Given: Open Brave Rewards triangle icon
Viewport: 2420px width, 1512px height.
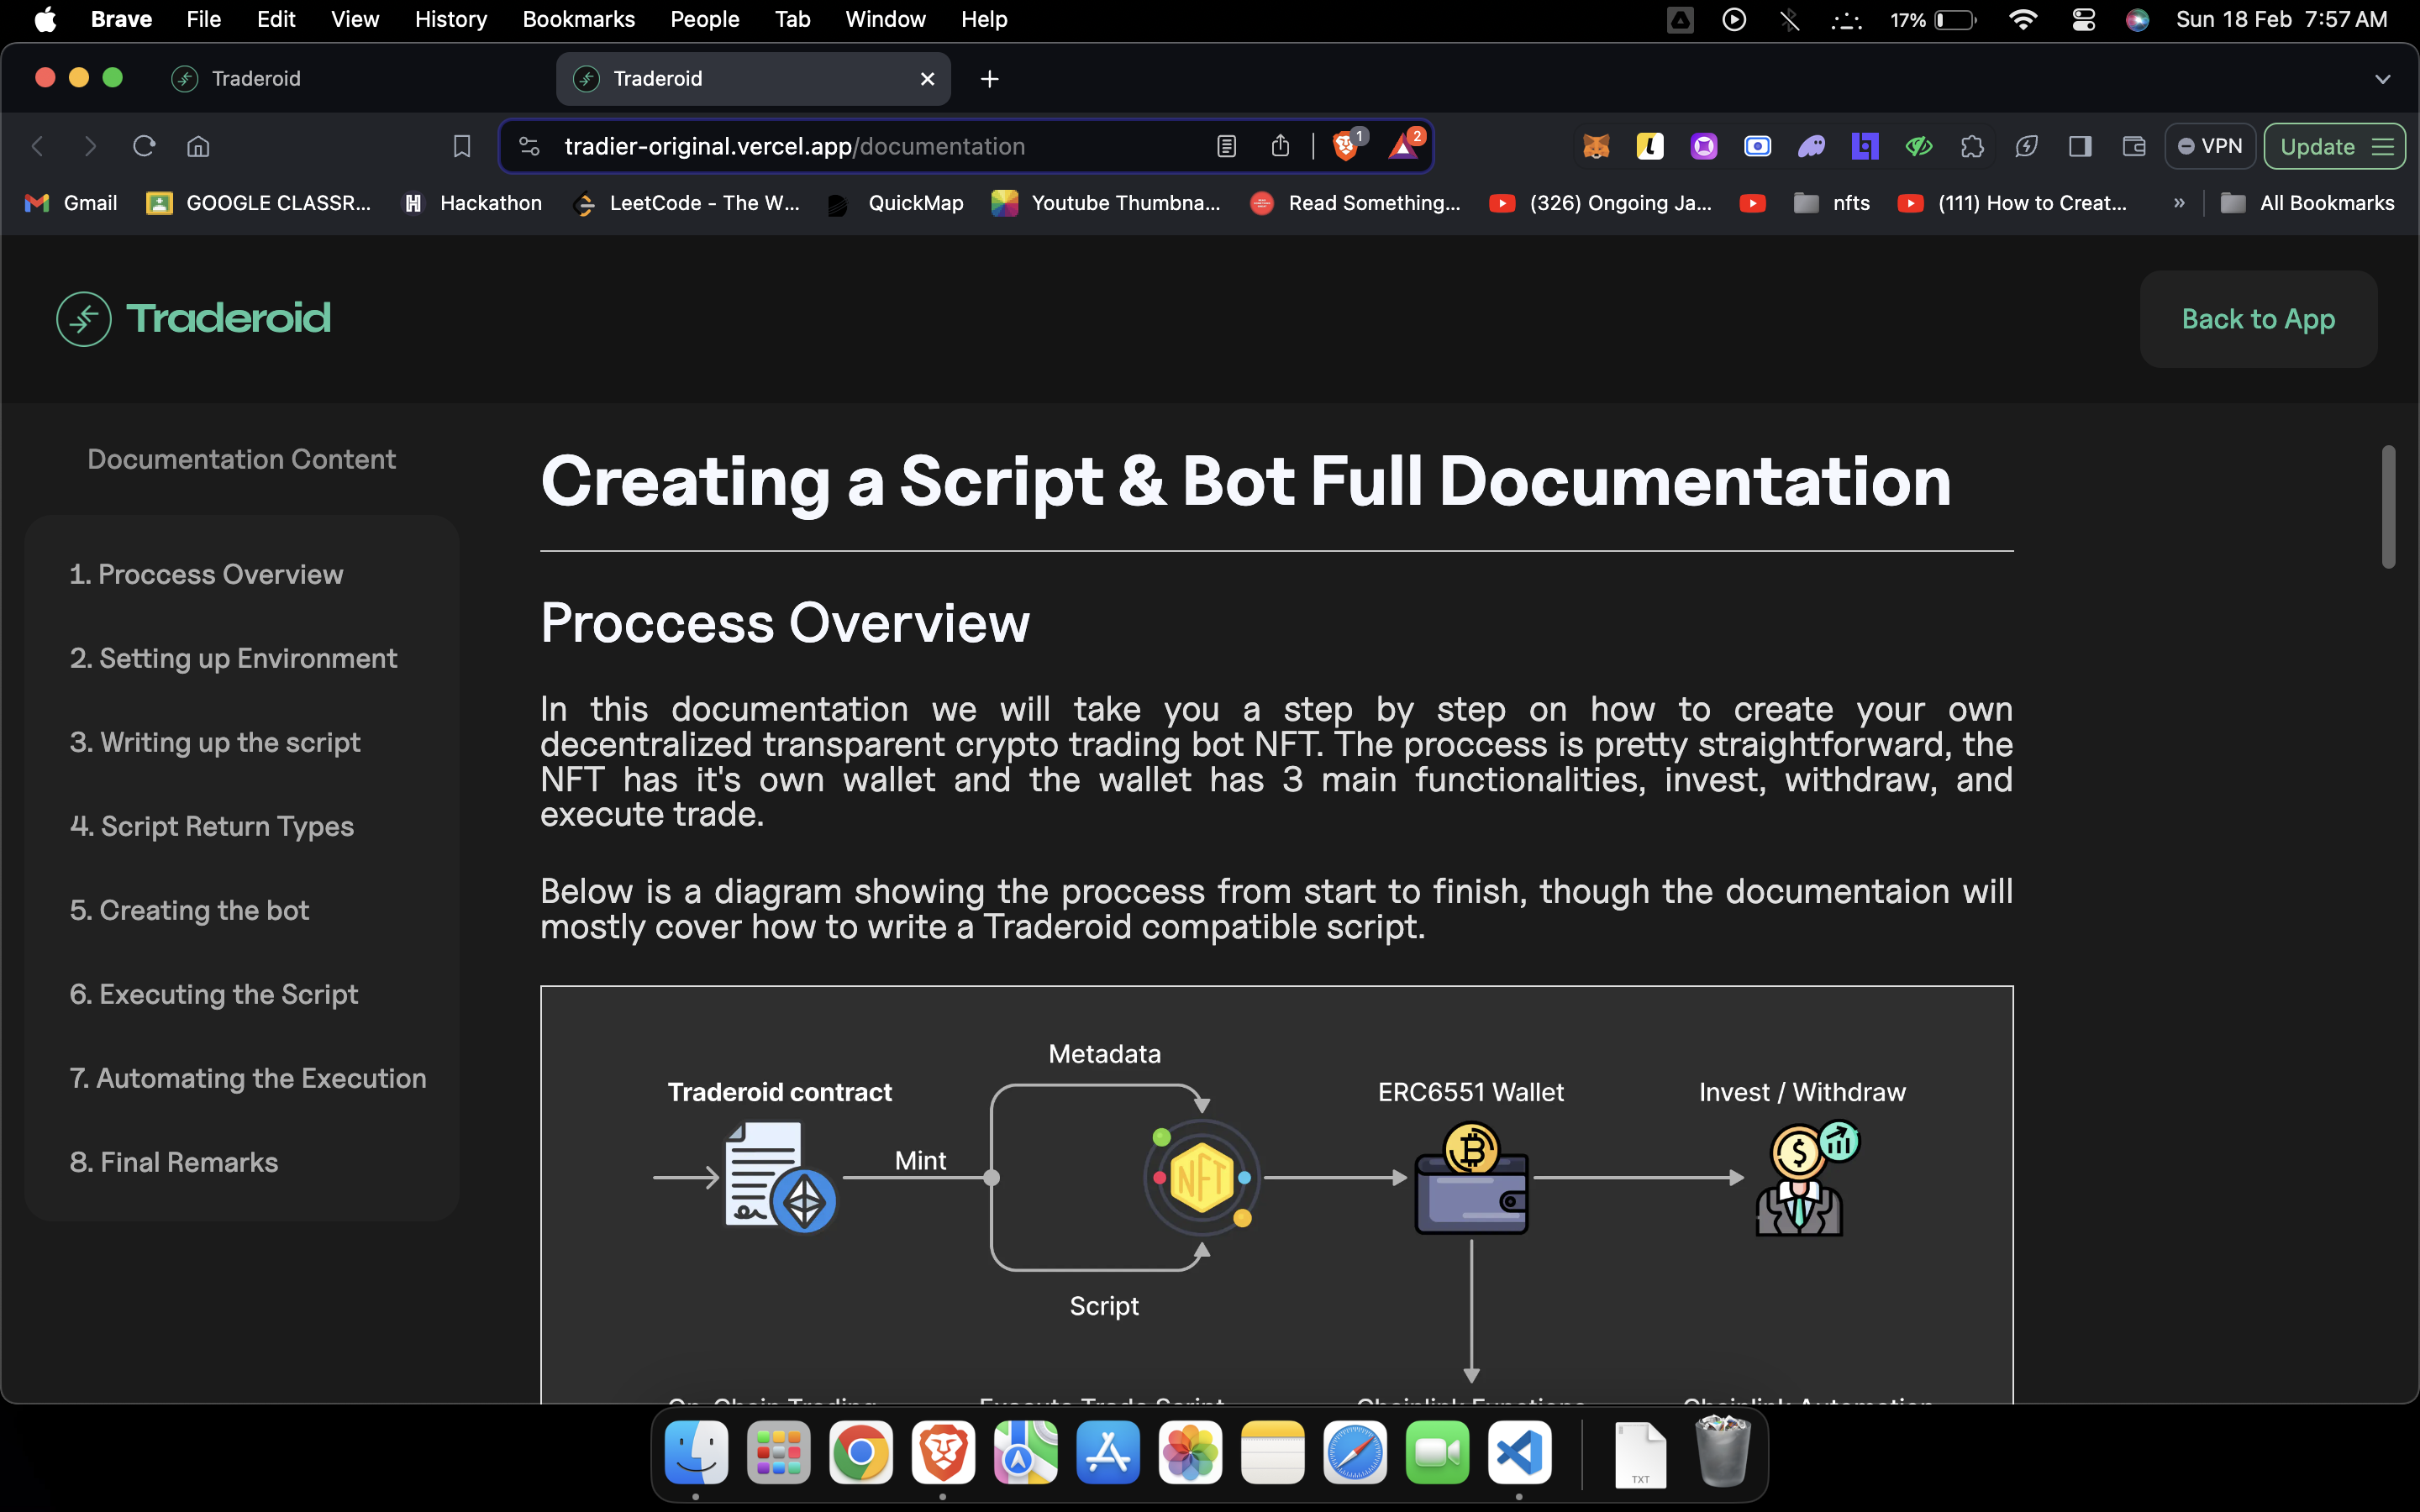Looking at the screenshot, I should click(x=1404, y=146).
